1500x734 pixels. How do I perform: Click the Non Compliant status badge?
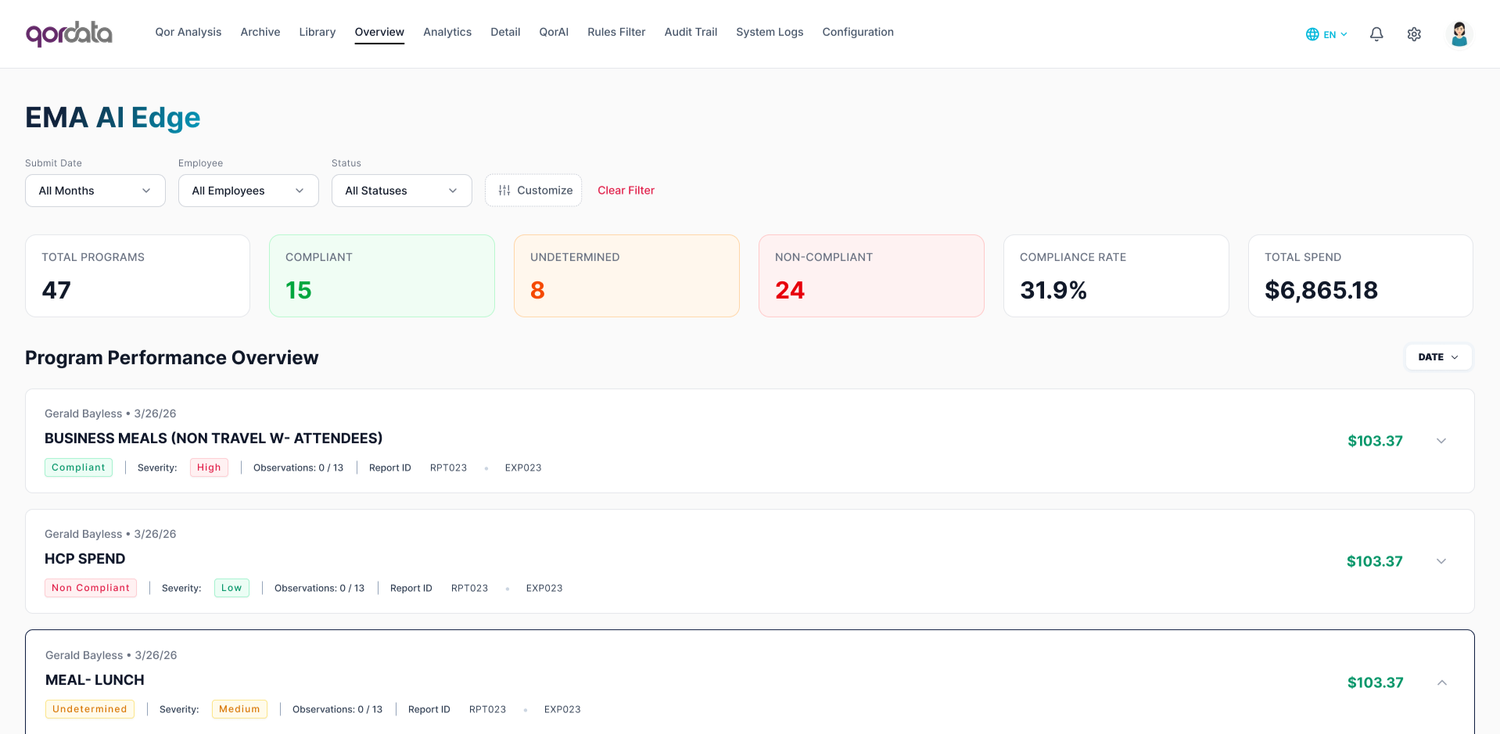click(x=90, y=588)
